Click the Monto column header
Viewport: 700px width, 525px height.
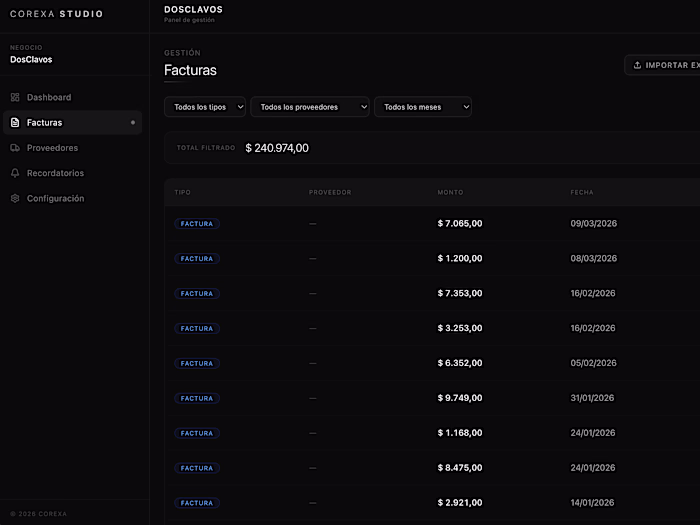coord(450,192)
